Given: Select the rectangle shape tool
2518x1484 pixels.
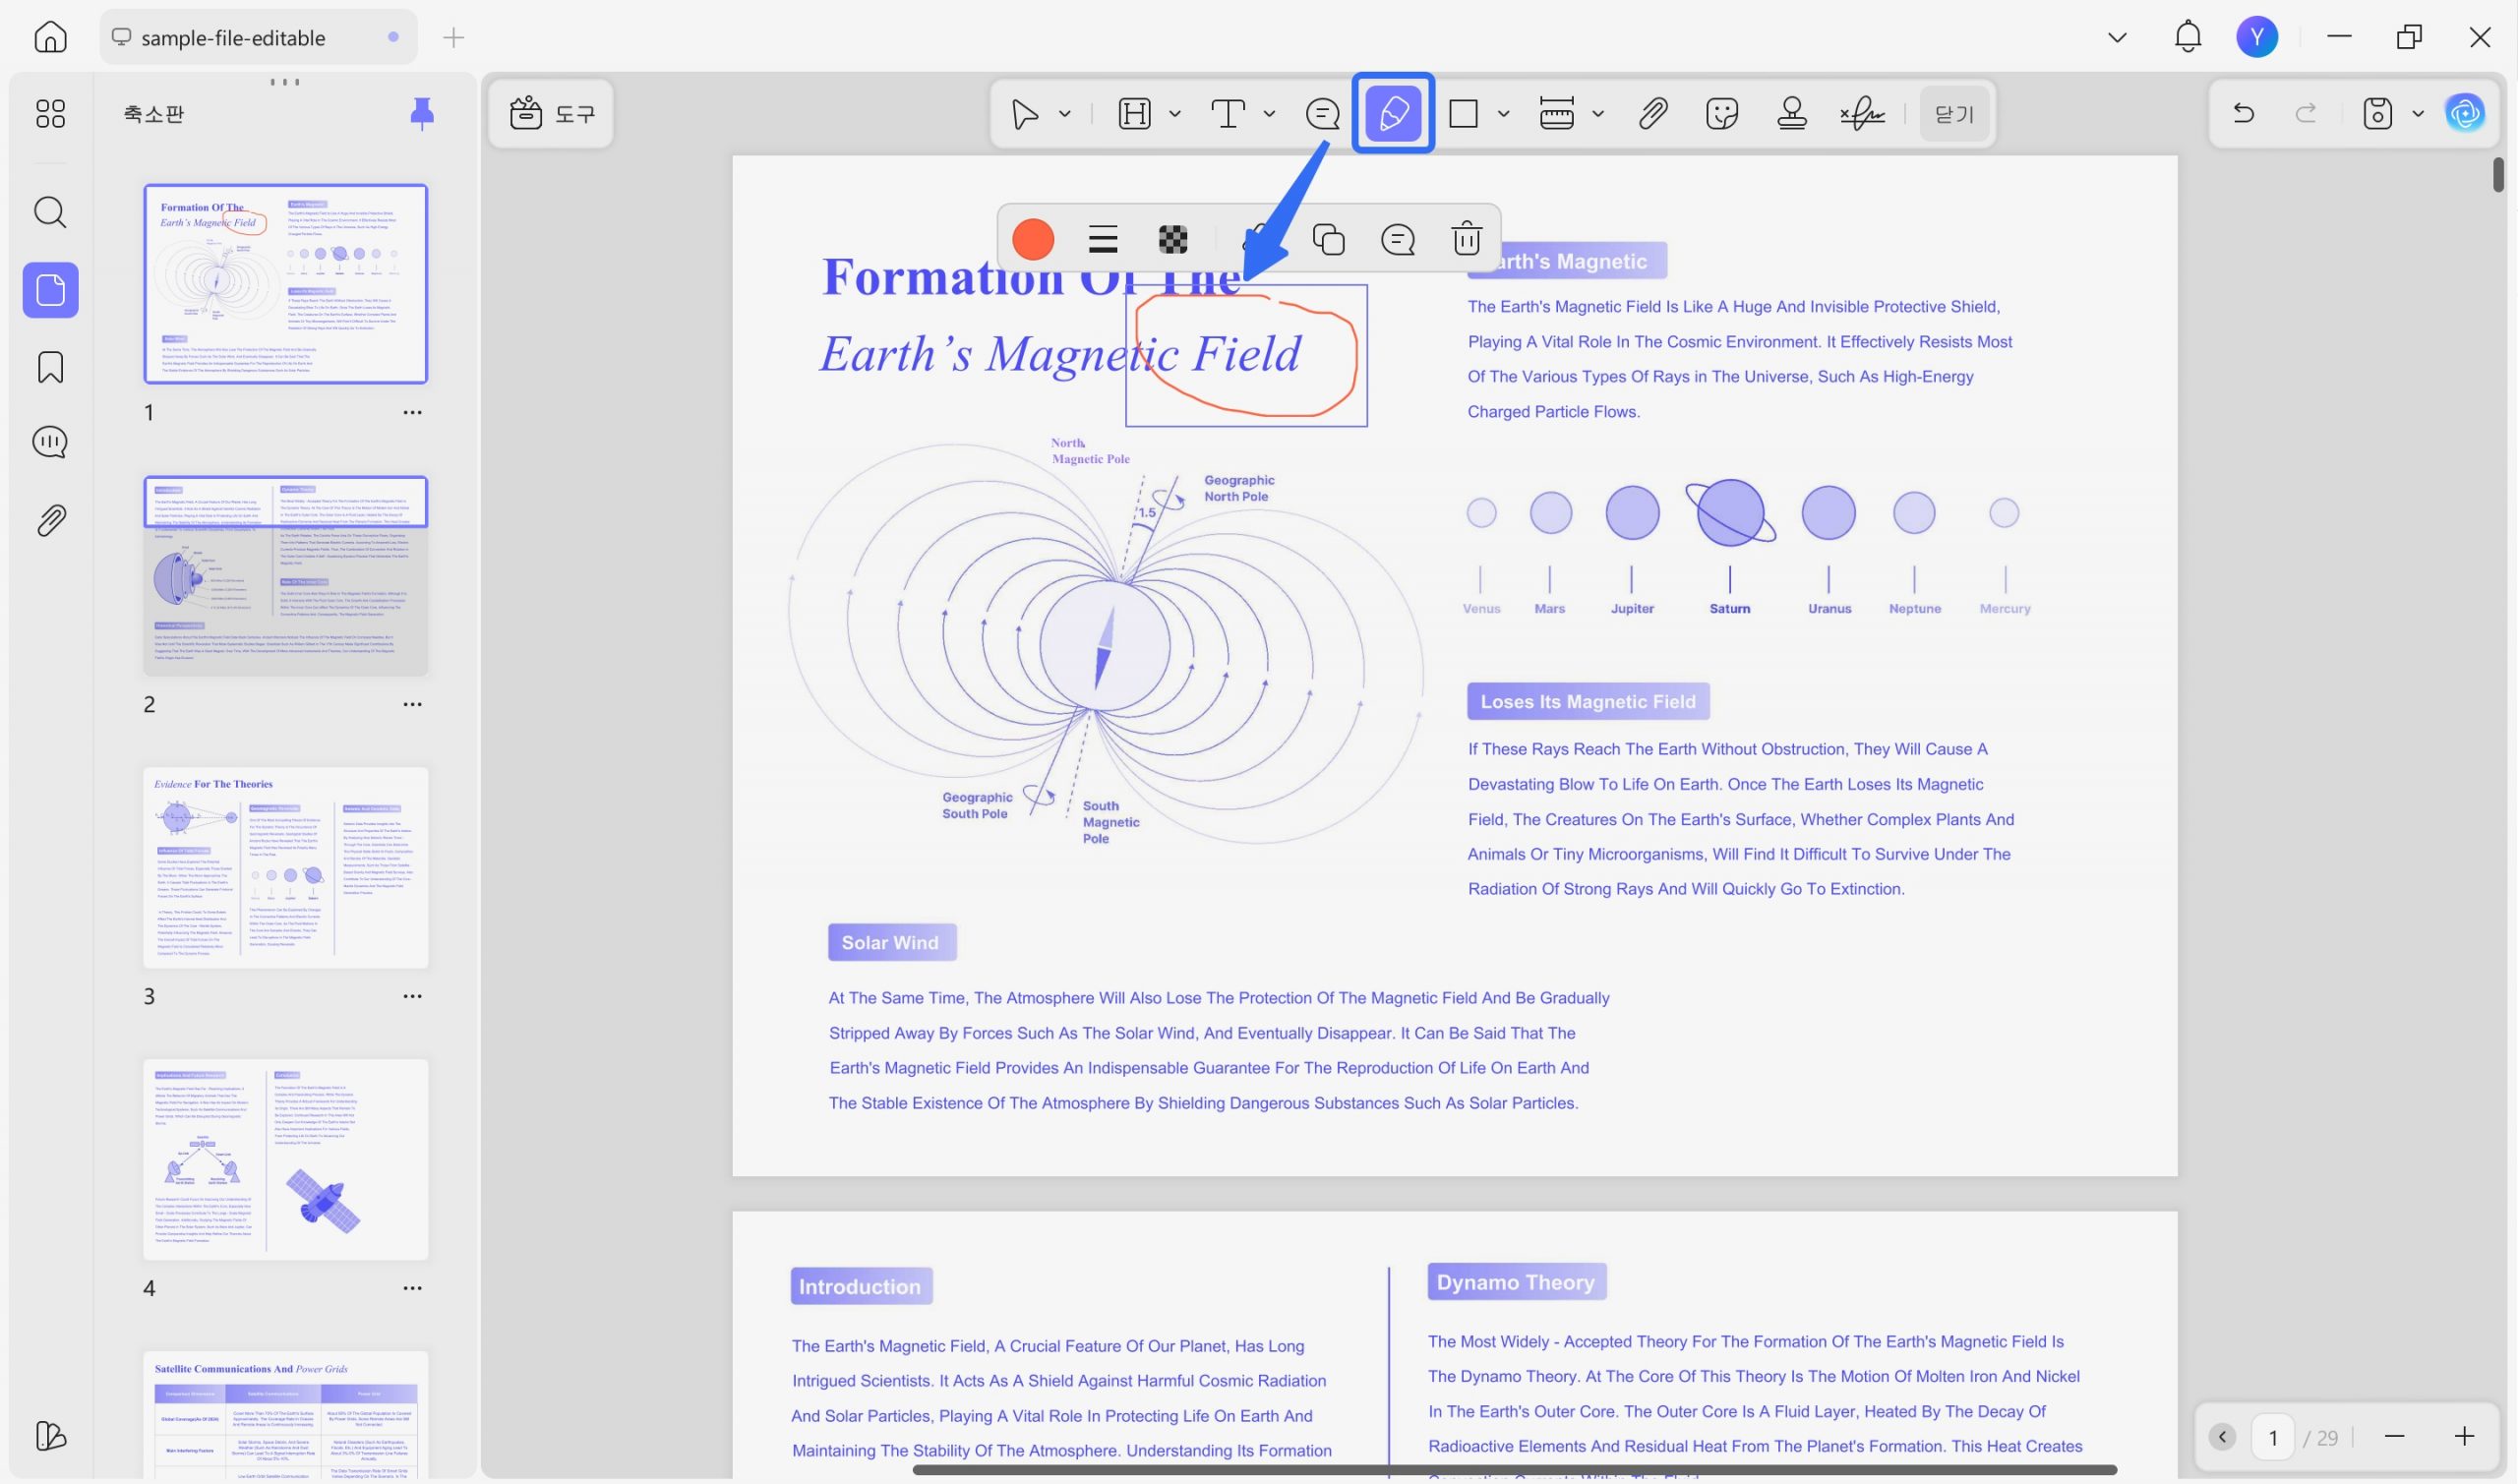Looking at the screenshot, I should (1463, 114).
